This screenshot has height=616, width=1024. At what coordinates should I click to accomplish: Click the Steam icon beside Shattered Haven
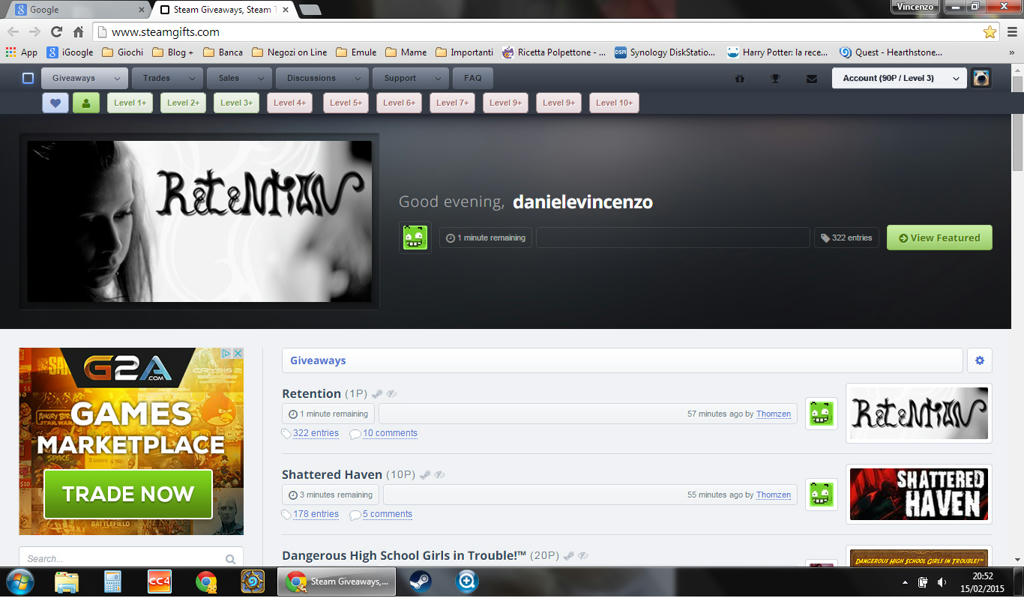[x=425, y=475]
